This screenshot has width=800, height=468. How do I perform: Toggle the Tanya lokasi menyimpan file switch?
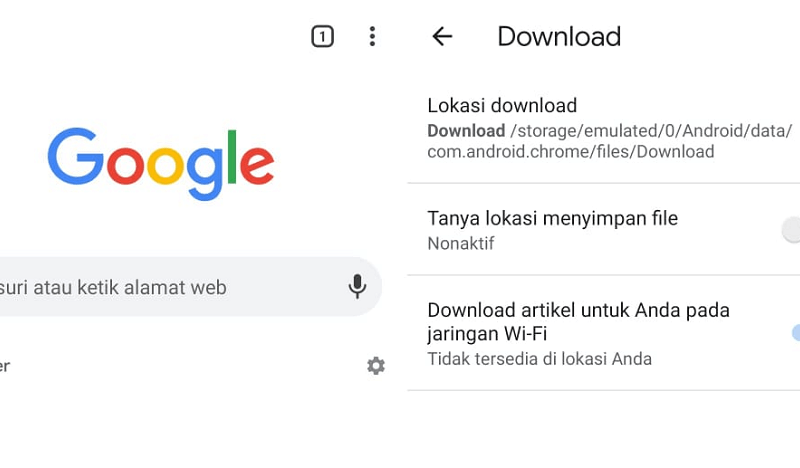[x=791, y=230]
